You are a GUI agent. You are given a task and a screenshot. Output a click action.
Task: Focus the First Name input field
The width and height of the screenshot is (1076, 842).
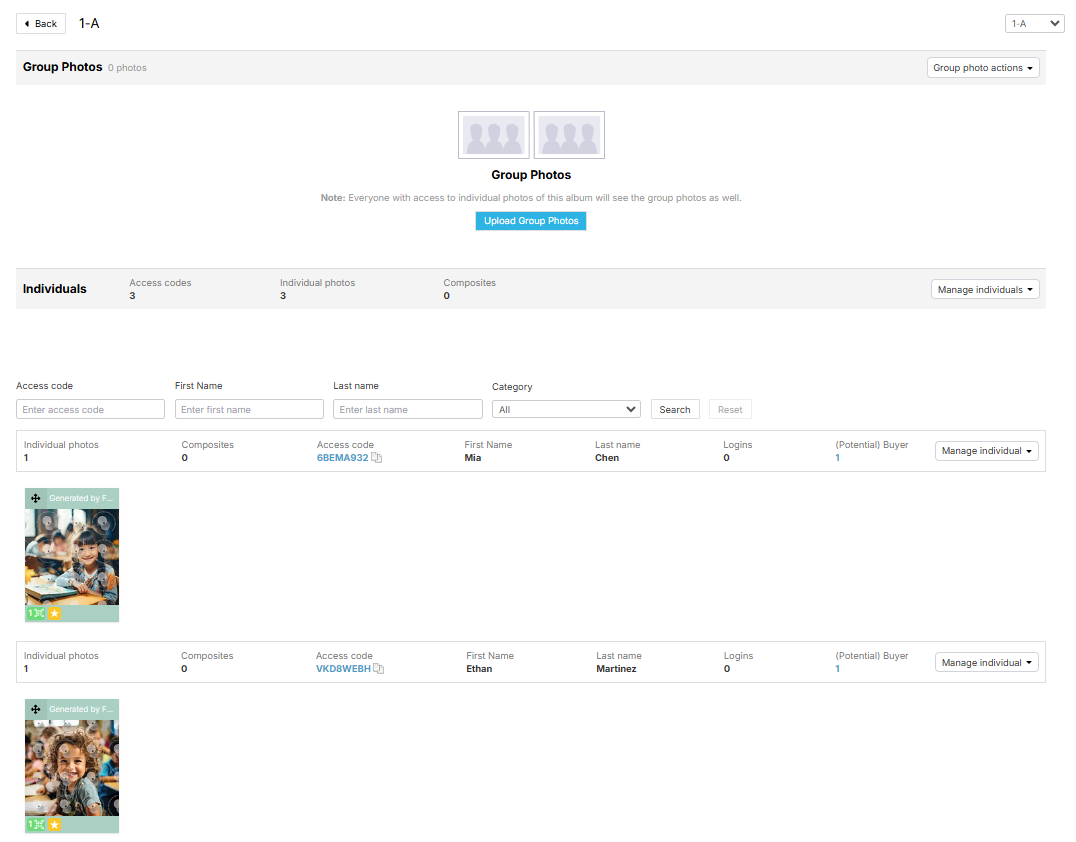click(x=249, y=410)
